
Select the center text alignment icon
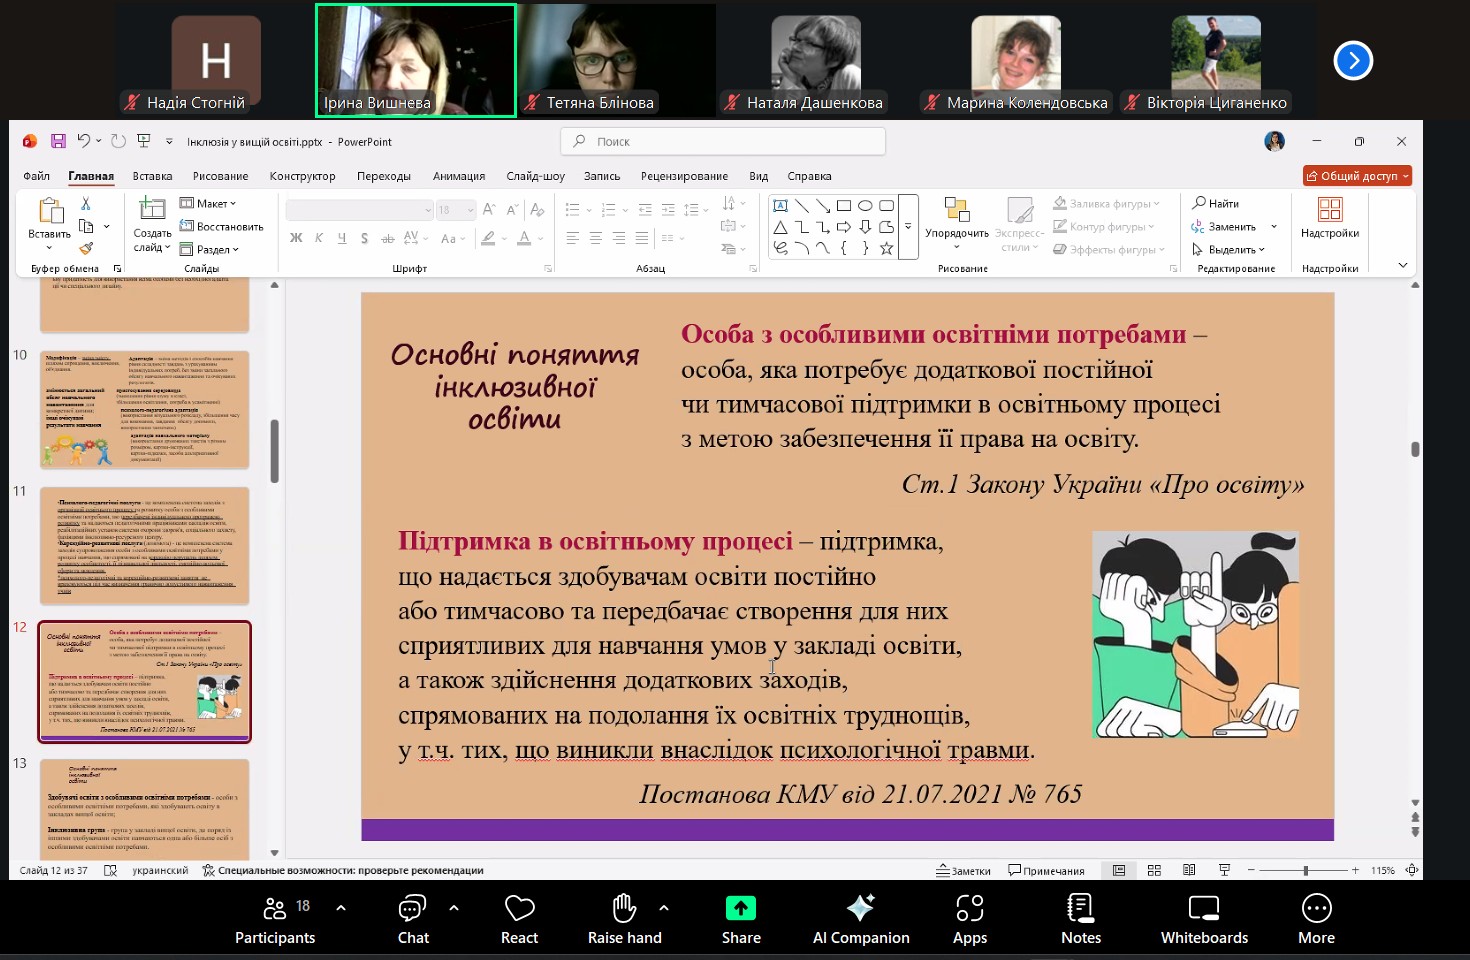click(x=595, y=238)
